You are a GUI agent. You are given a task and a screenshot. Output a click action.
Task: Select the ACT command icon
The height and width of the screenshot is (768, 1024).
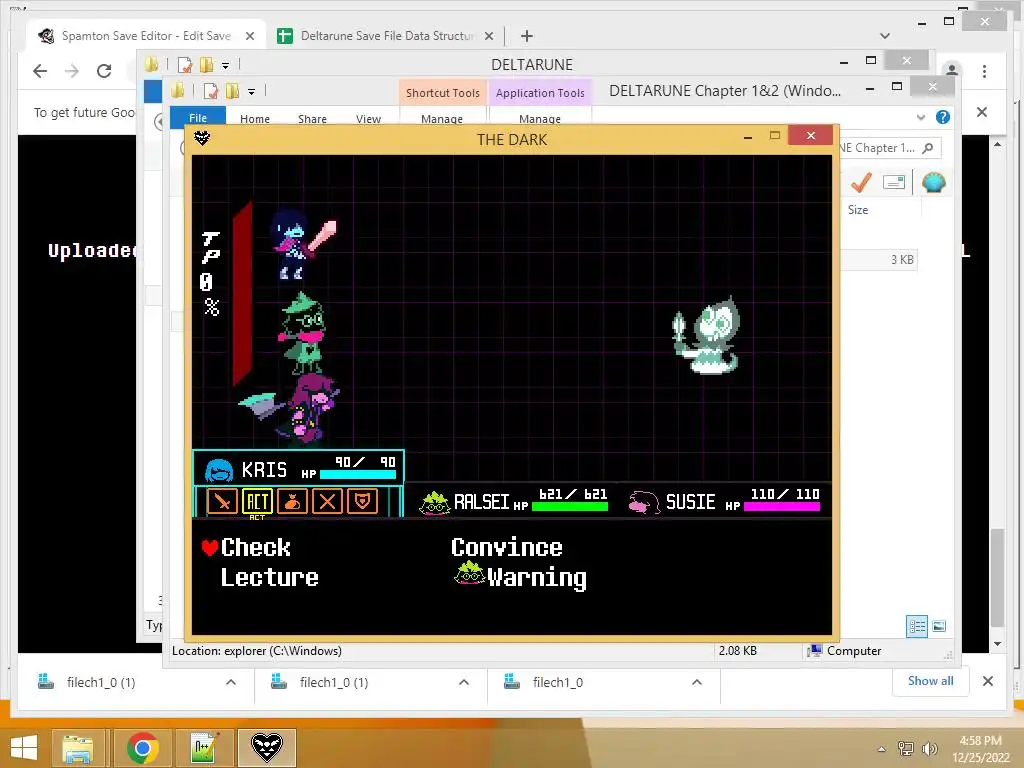coord(257,502)
